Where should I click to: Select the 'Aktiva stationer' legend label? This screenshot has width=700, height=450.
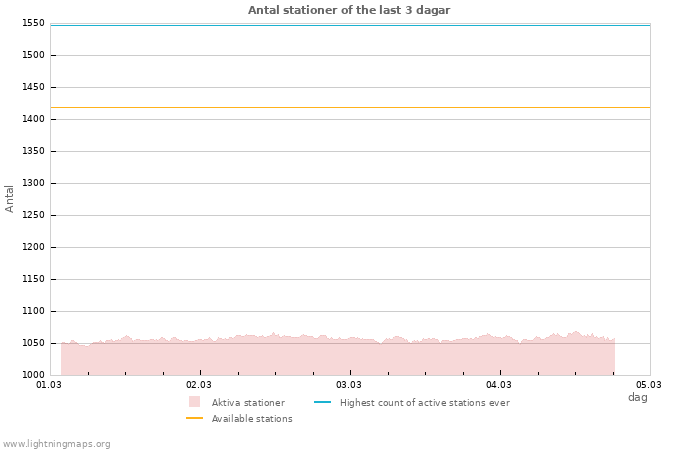pyautogui.click(x=248, y=403)
